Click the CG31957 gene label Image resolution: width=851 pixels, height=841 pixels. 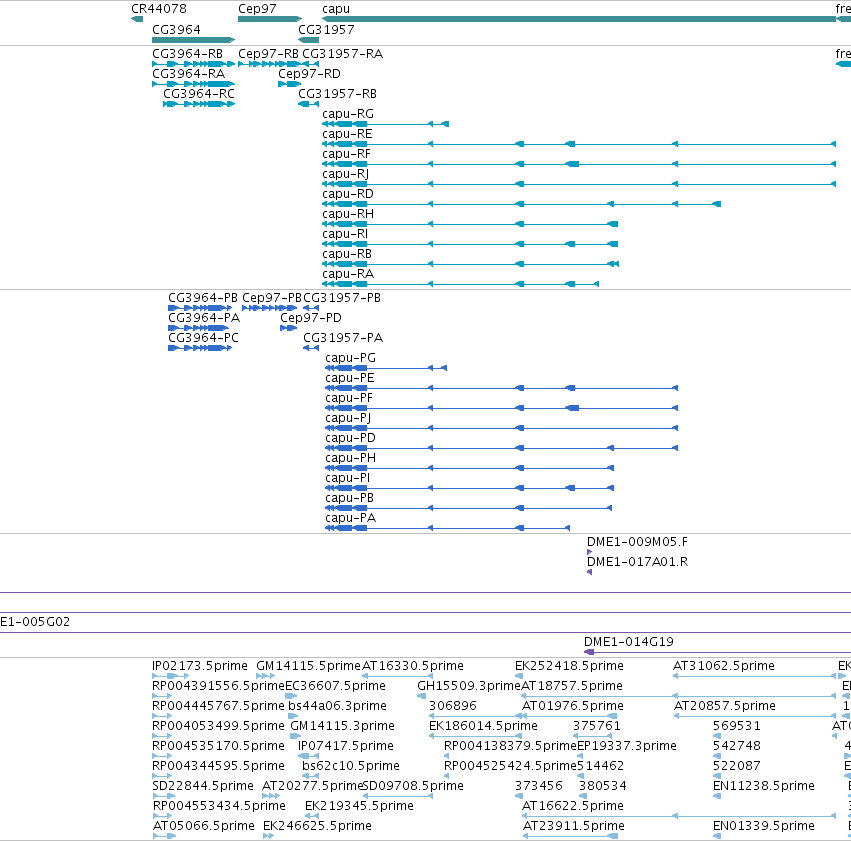(x=326, y=29)
